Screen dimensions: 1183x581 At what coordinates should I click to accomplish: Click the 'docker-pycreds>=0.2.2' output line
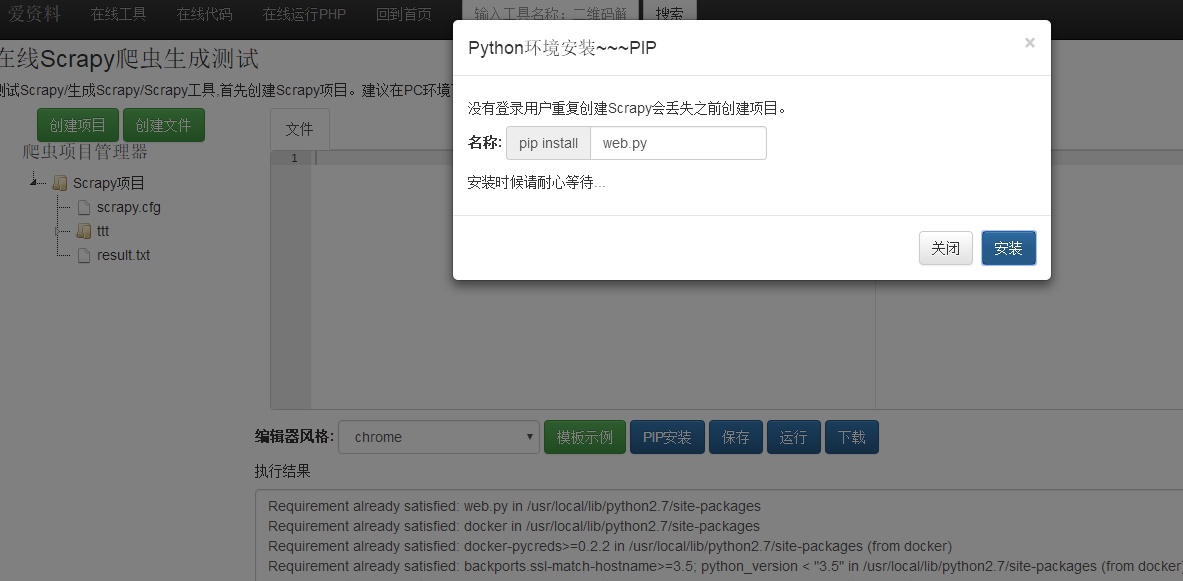(610, 546)
